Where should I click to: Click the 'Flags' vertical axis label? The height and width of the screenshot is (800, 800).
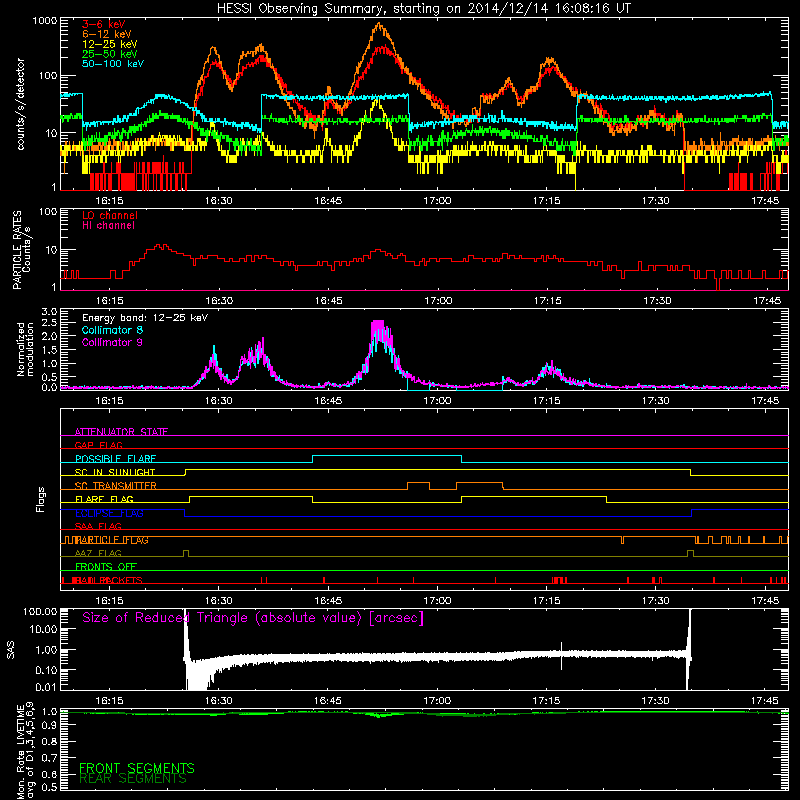tap(41, 499)
